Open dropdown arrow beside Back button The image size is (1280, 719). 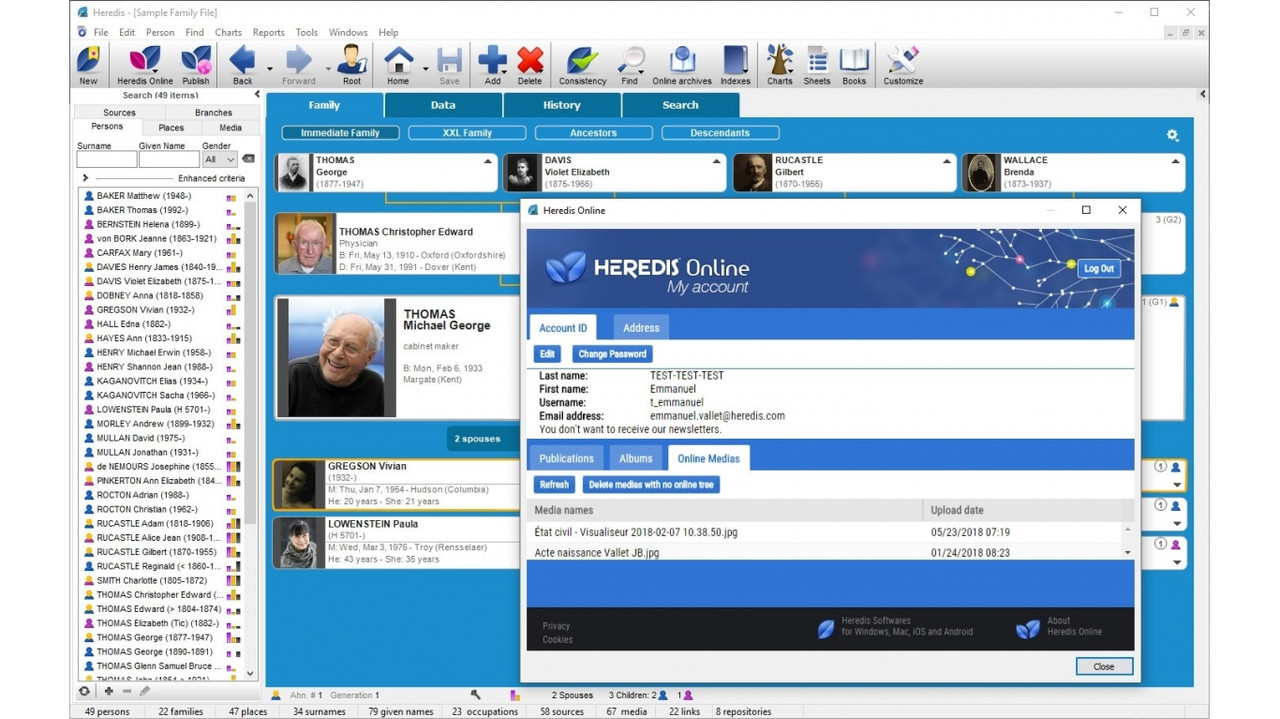coord(270,70)
